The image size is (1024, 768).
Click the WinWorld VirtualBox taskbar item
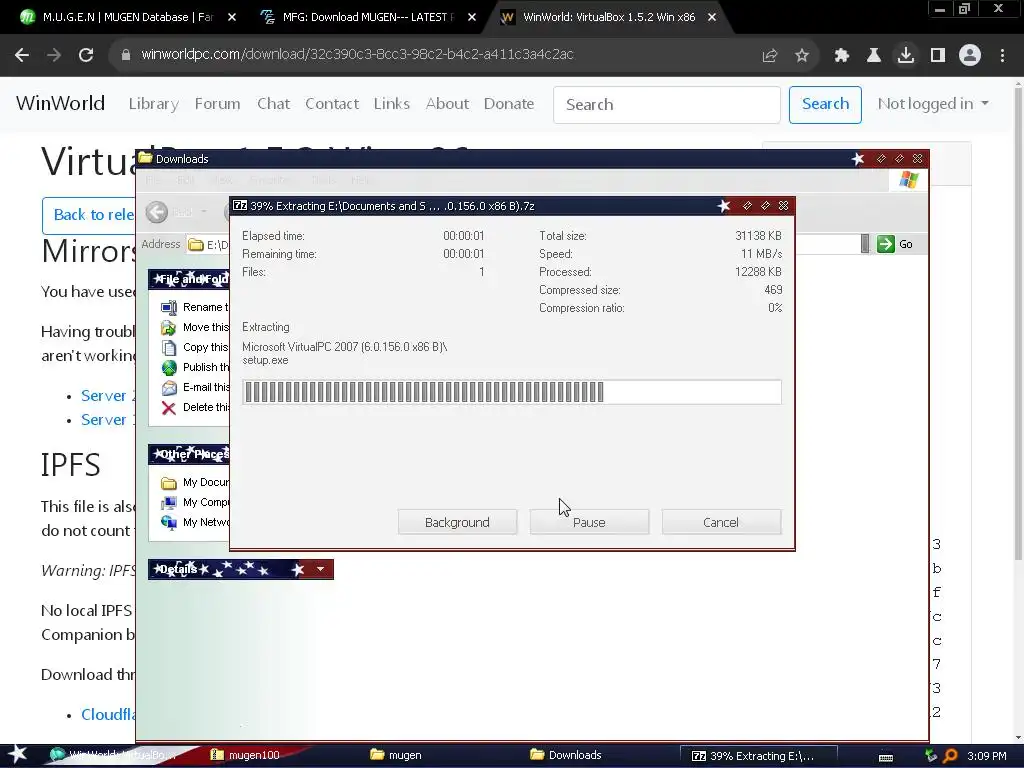114,756
